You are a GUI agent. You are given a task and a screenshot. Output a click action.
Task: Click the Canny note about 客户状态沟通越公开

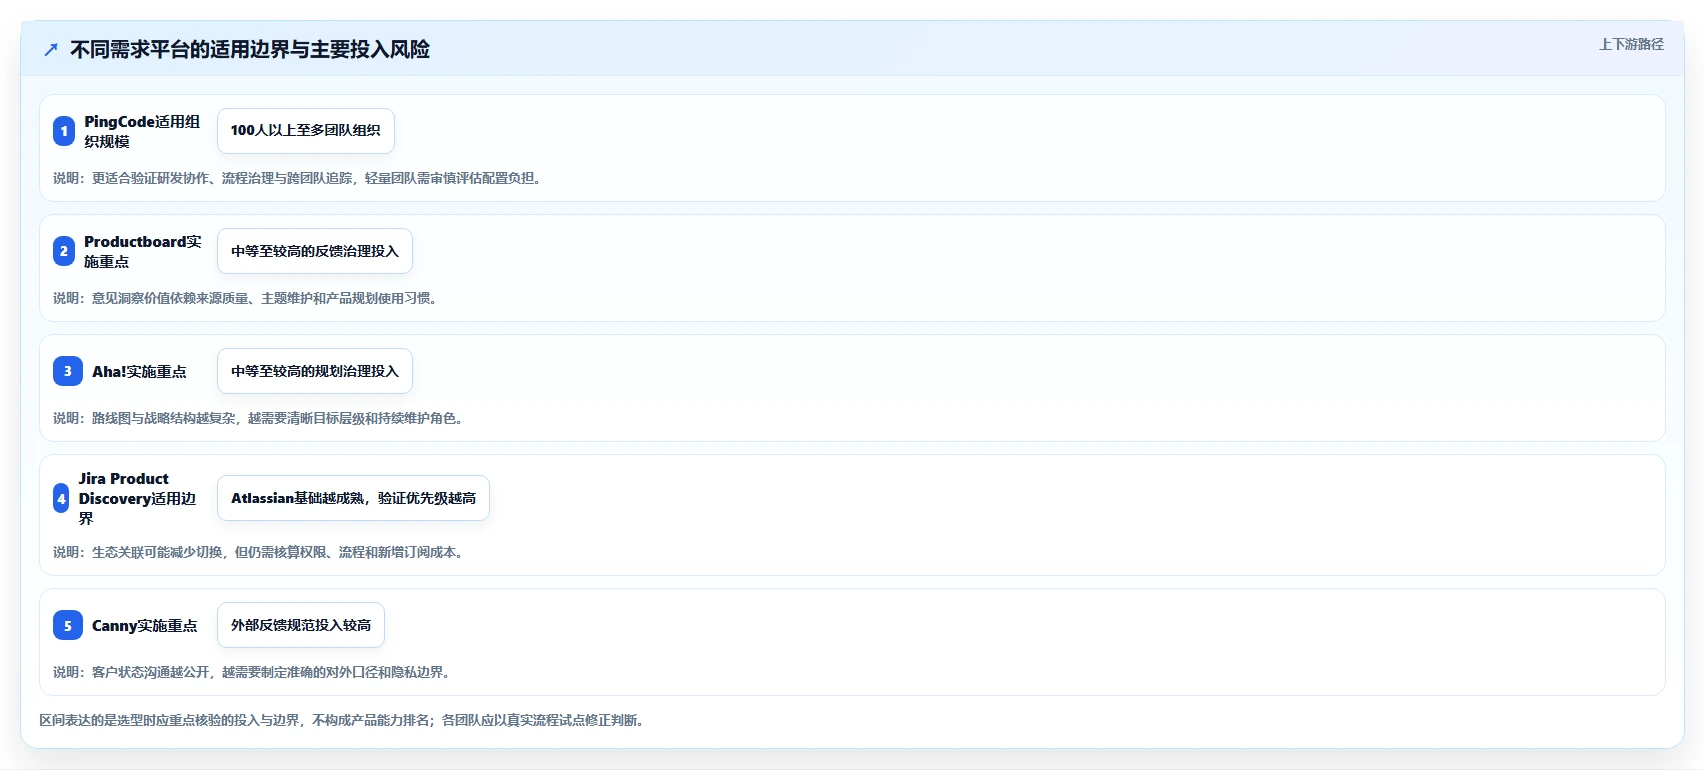point(254,672)
